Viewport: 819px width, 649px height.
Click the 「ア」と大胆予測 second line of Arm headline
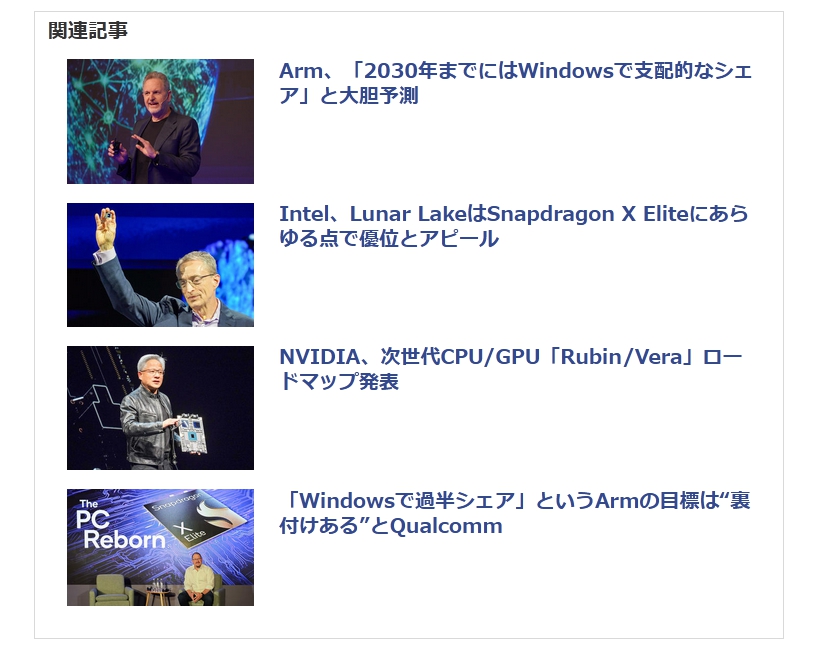pyautogui.click(x=349, y=96)
